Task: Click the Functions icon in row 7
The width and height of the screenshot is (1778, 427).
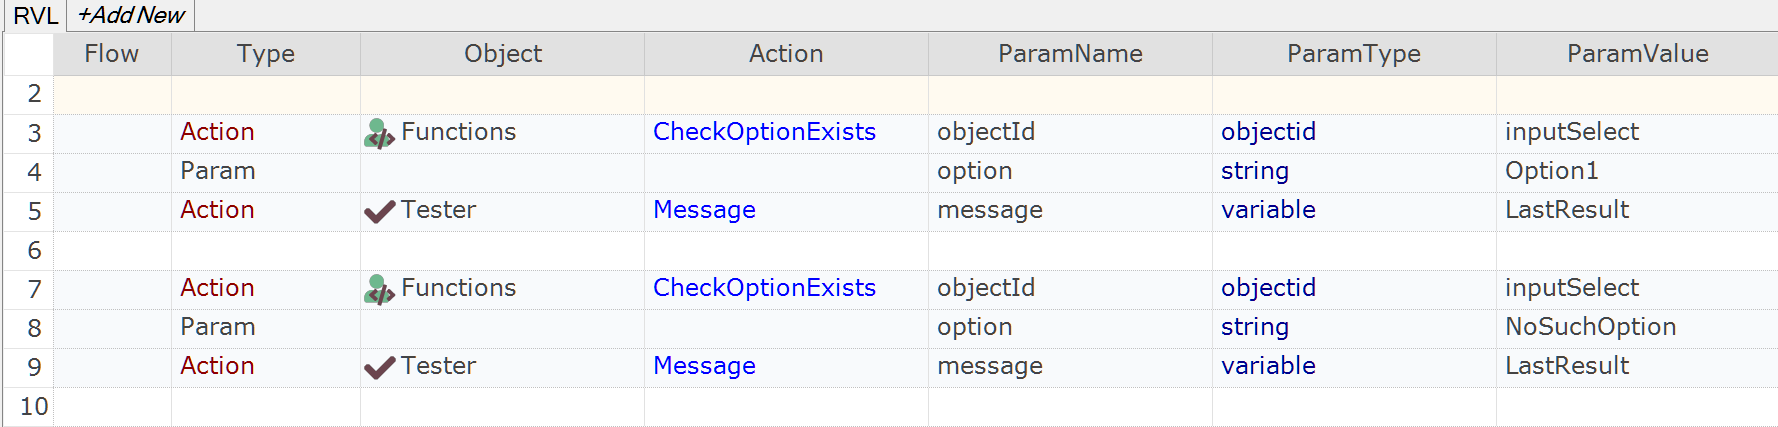Action: (379, 289)
